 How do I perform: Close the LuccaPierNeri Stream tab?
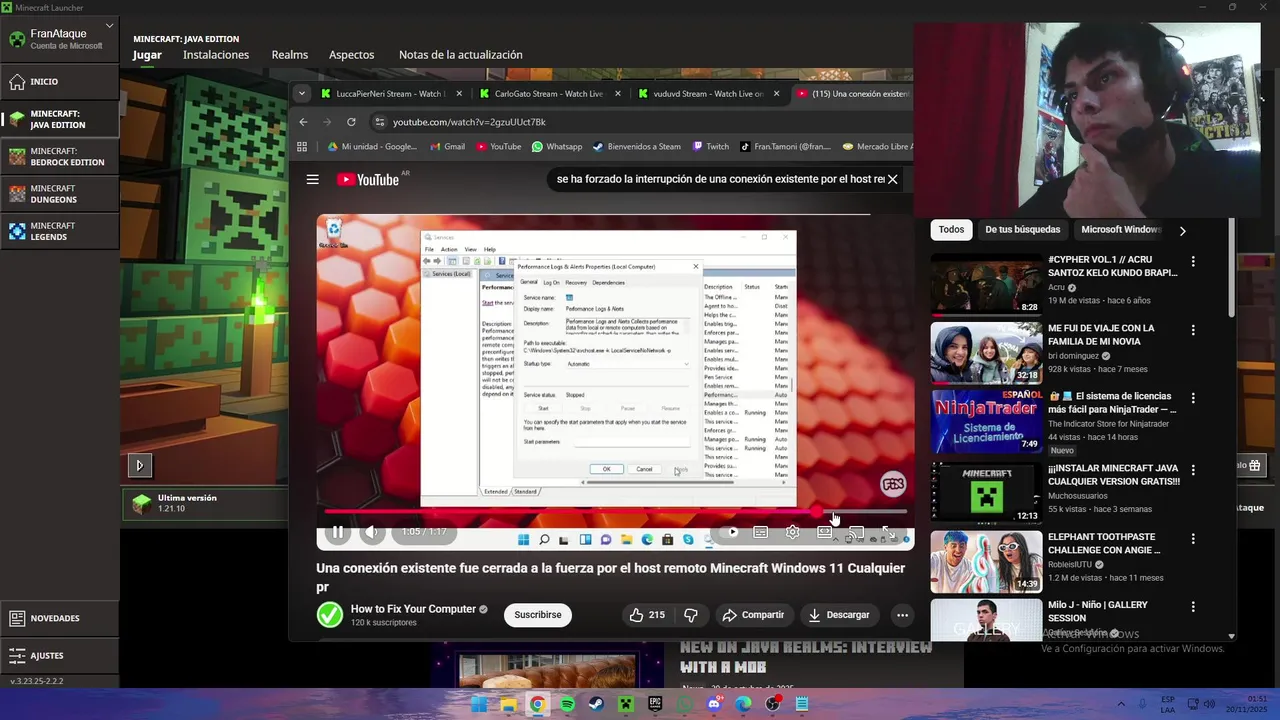tap(459, 93)
